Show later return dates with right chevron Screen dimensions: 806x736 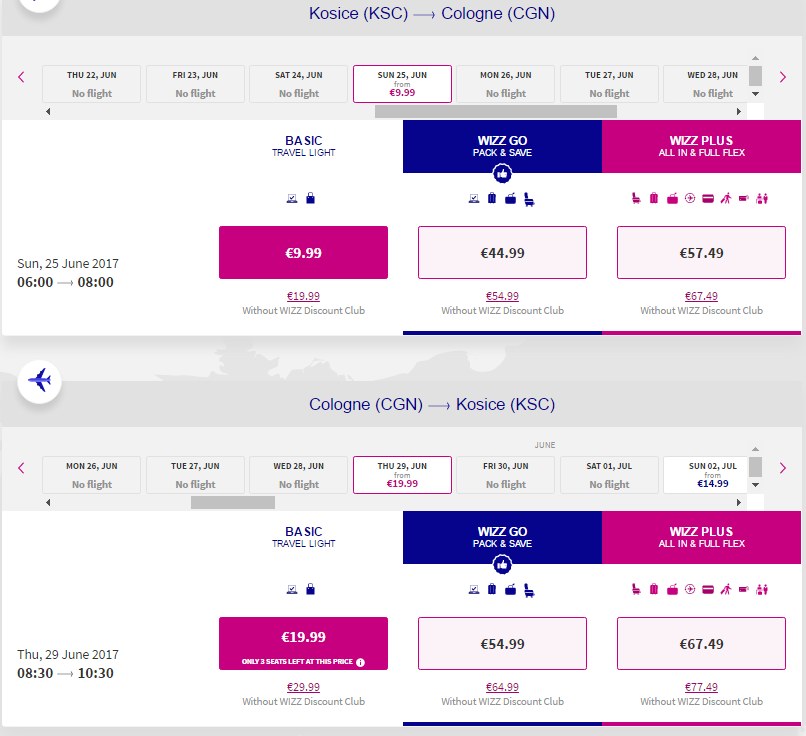[x=783, y=468]
